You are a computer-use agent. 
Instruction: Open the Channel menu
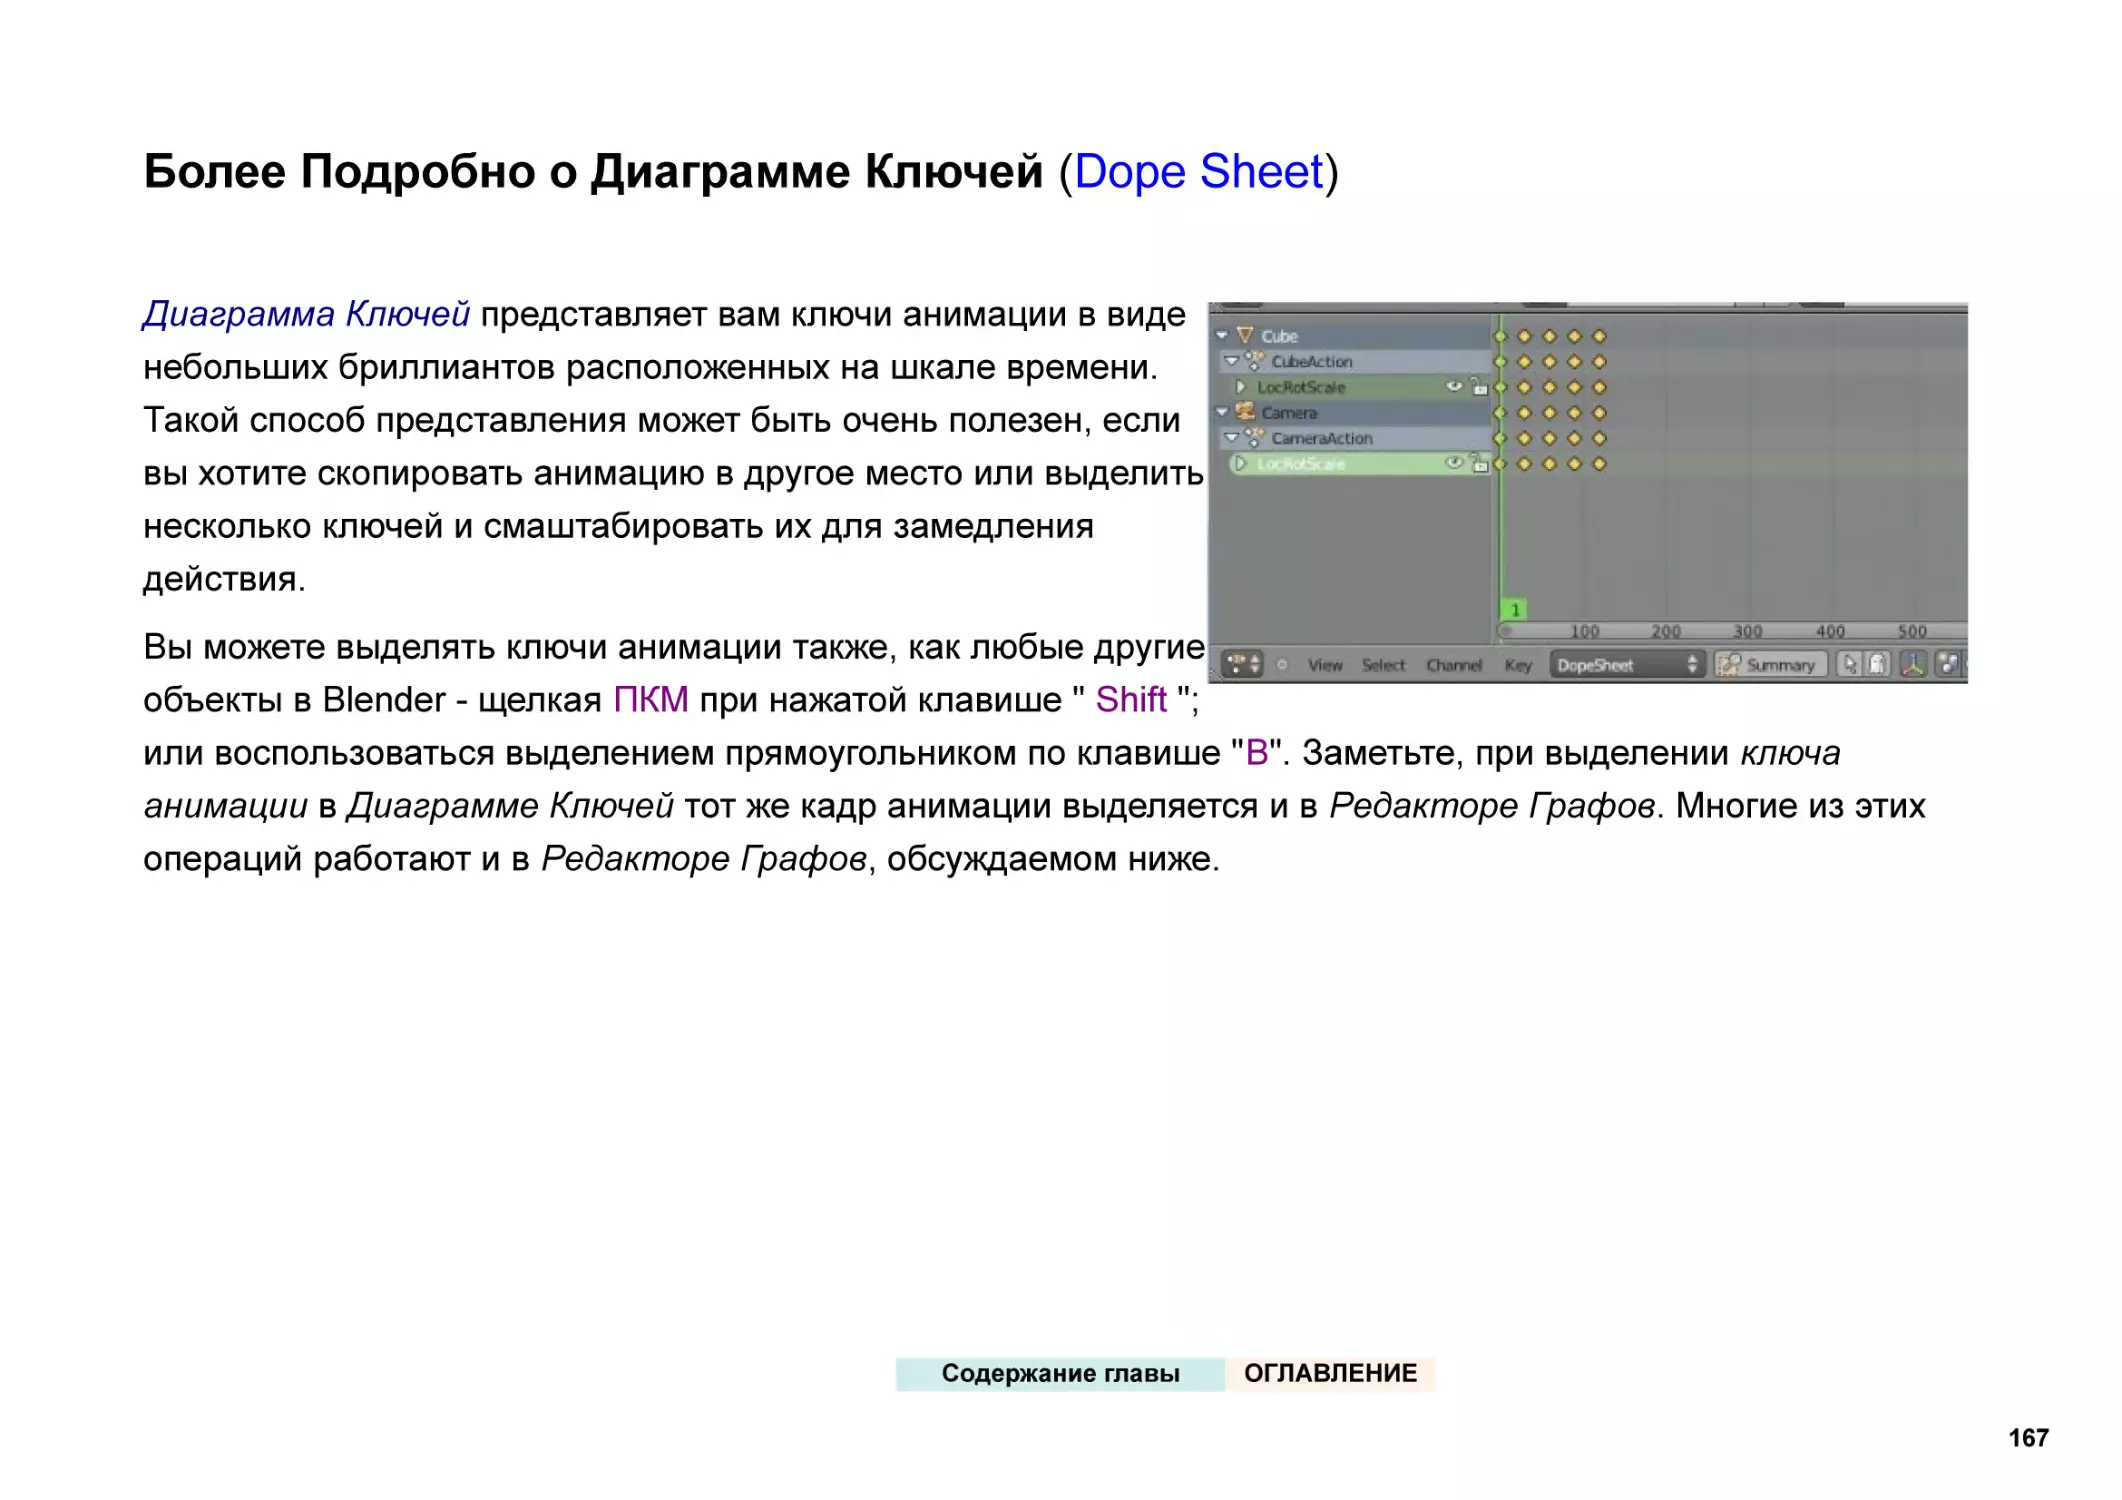coord(1454,665)
